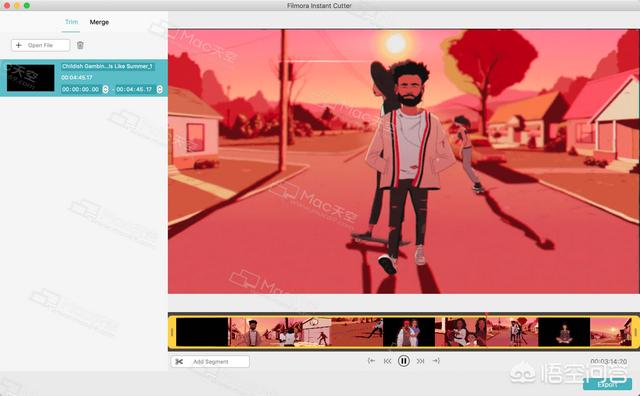Click the first black frame in the timeline
Viewport: 640px width, 396px height.
click(x=202, y=332)
